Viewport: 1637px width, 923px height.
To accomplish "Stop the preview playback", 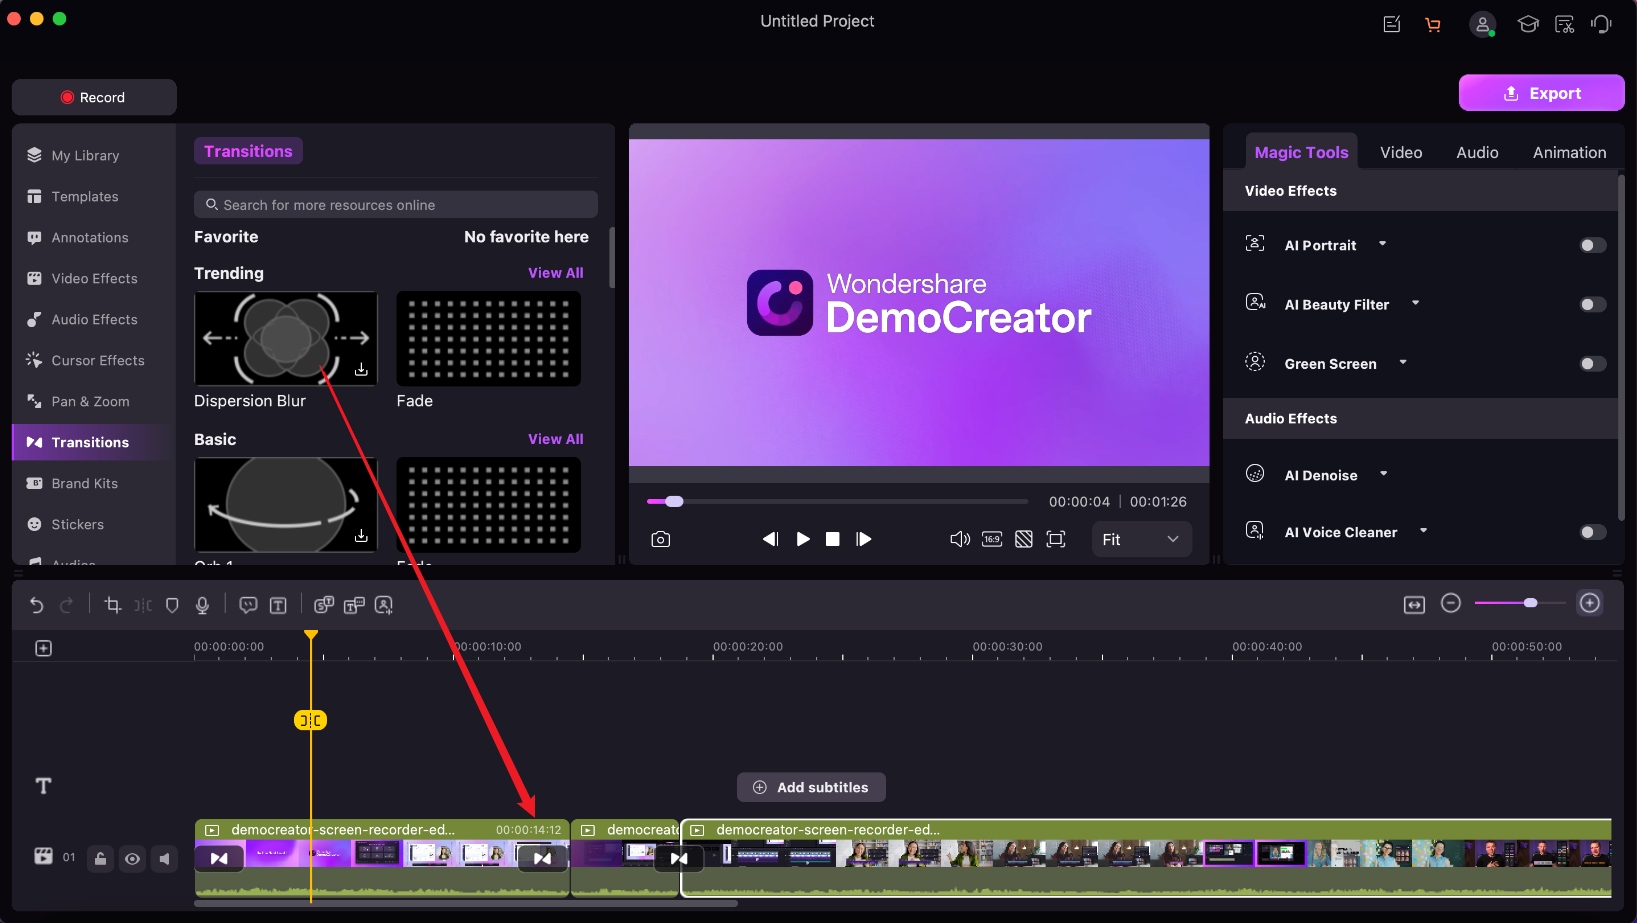I will 832,539.
